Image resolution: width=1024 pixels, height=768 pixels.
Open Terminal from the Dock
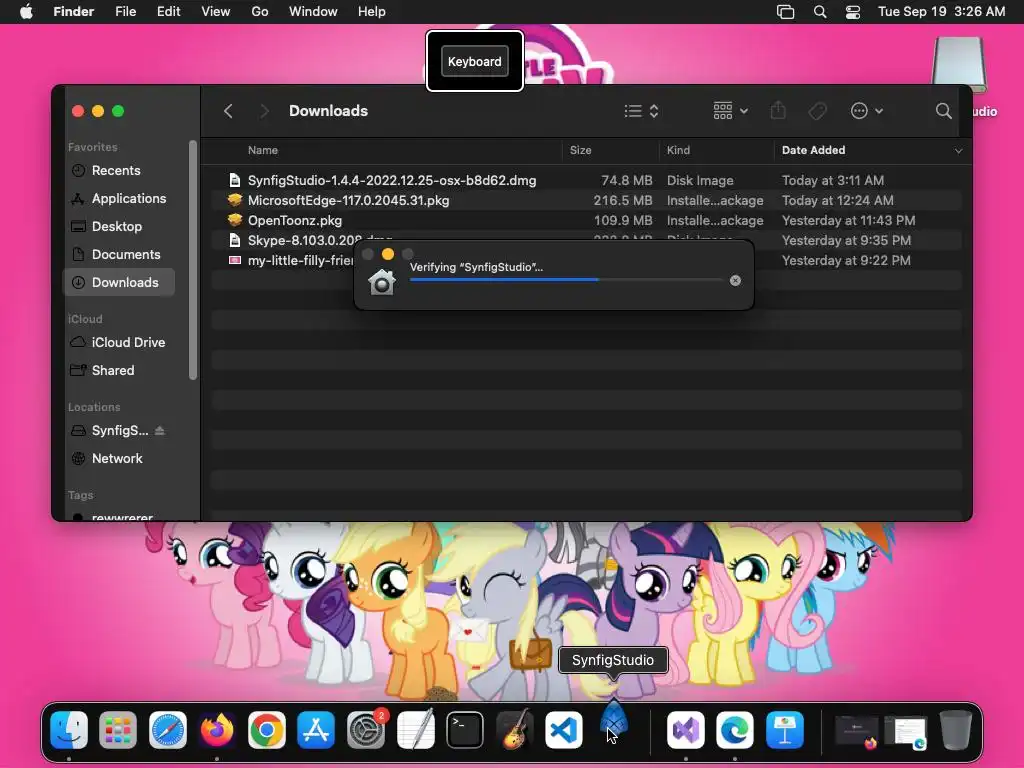(x=464, y=729)
